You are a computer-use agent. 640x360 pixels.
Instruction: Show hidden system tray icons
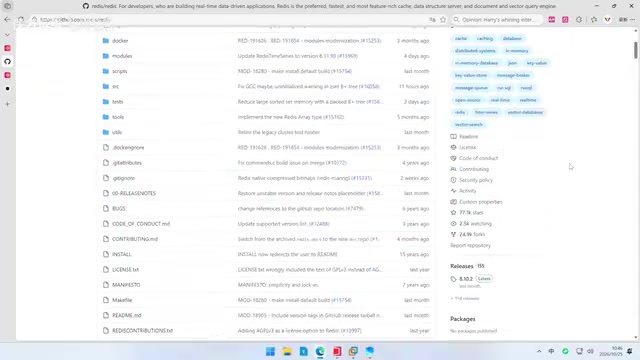tap(539, 351)
